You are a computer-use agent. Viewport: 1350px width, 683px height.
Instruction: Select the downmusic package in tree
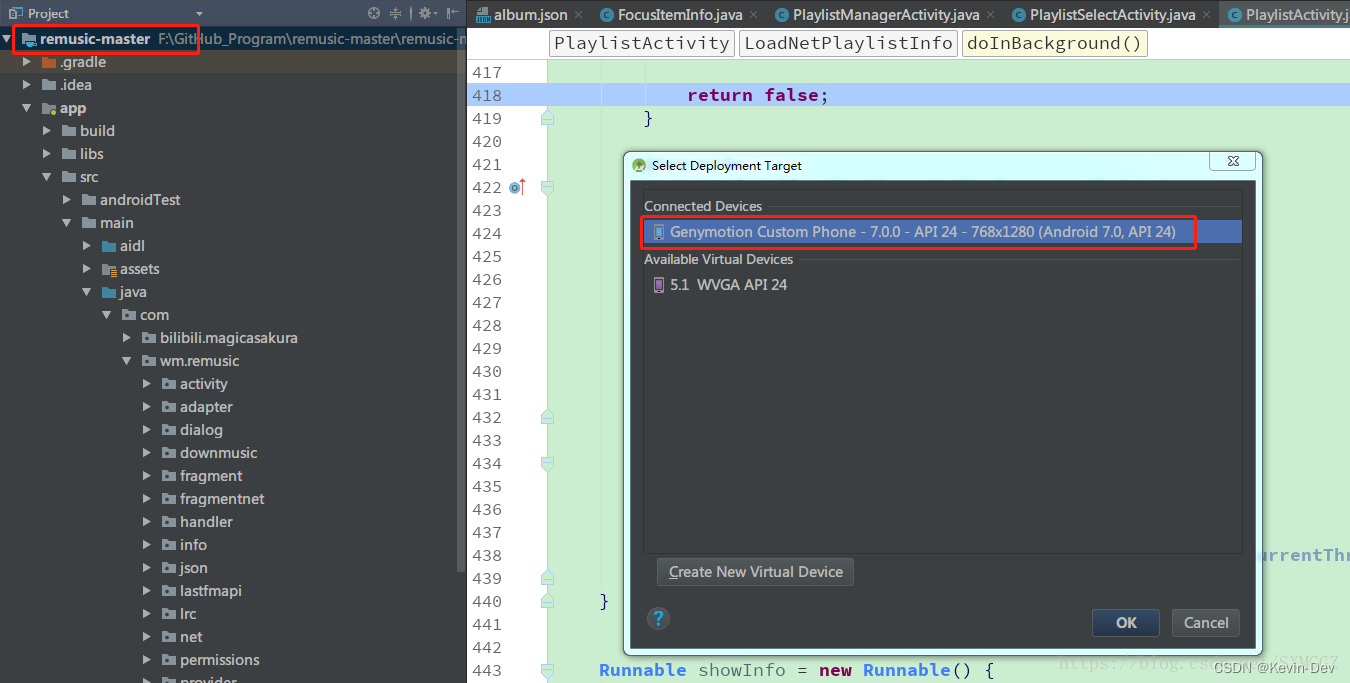pyautogui.click(x=218, y=453)
